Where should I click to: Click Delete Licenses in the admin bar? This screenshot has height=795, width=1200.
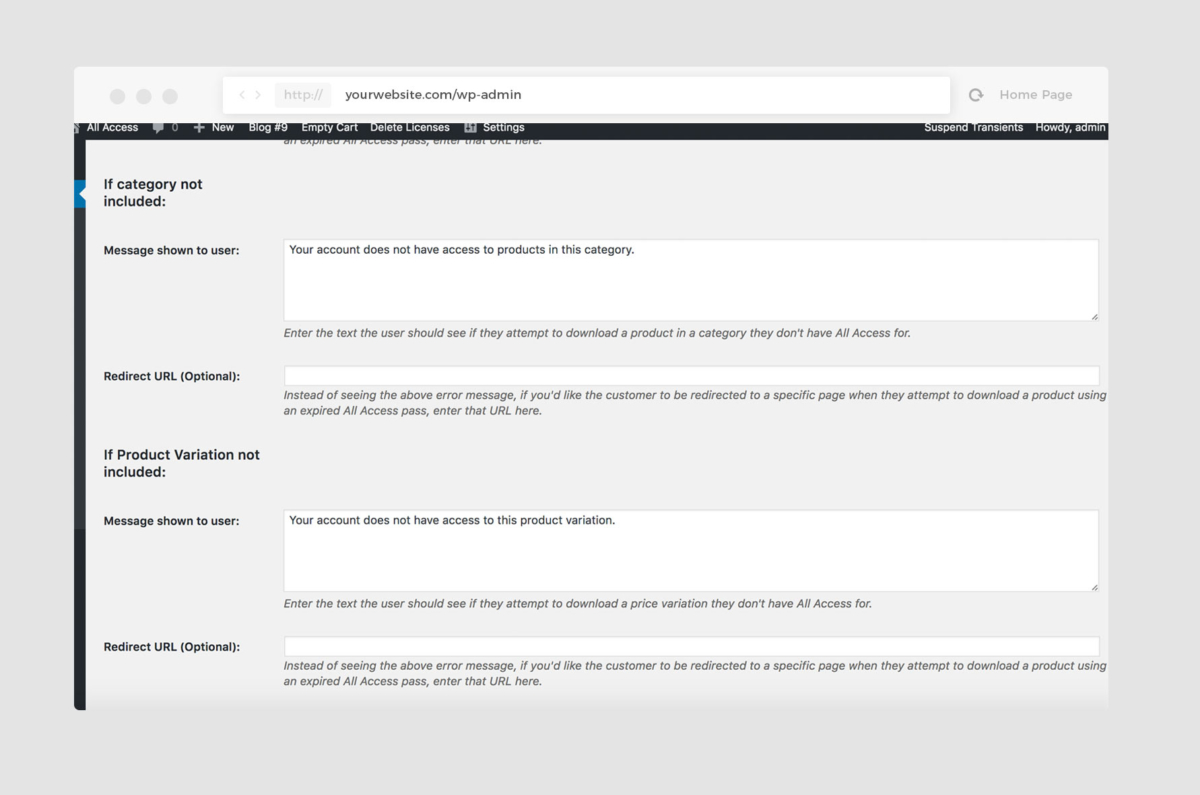coord(409,128)
